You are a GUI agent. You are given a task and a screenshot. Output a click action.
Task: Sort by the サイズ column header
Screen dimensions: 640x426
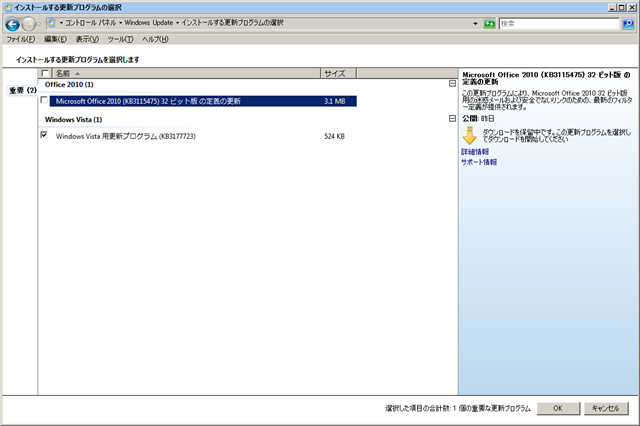338,73
